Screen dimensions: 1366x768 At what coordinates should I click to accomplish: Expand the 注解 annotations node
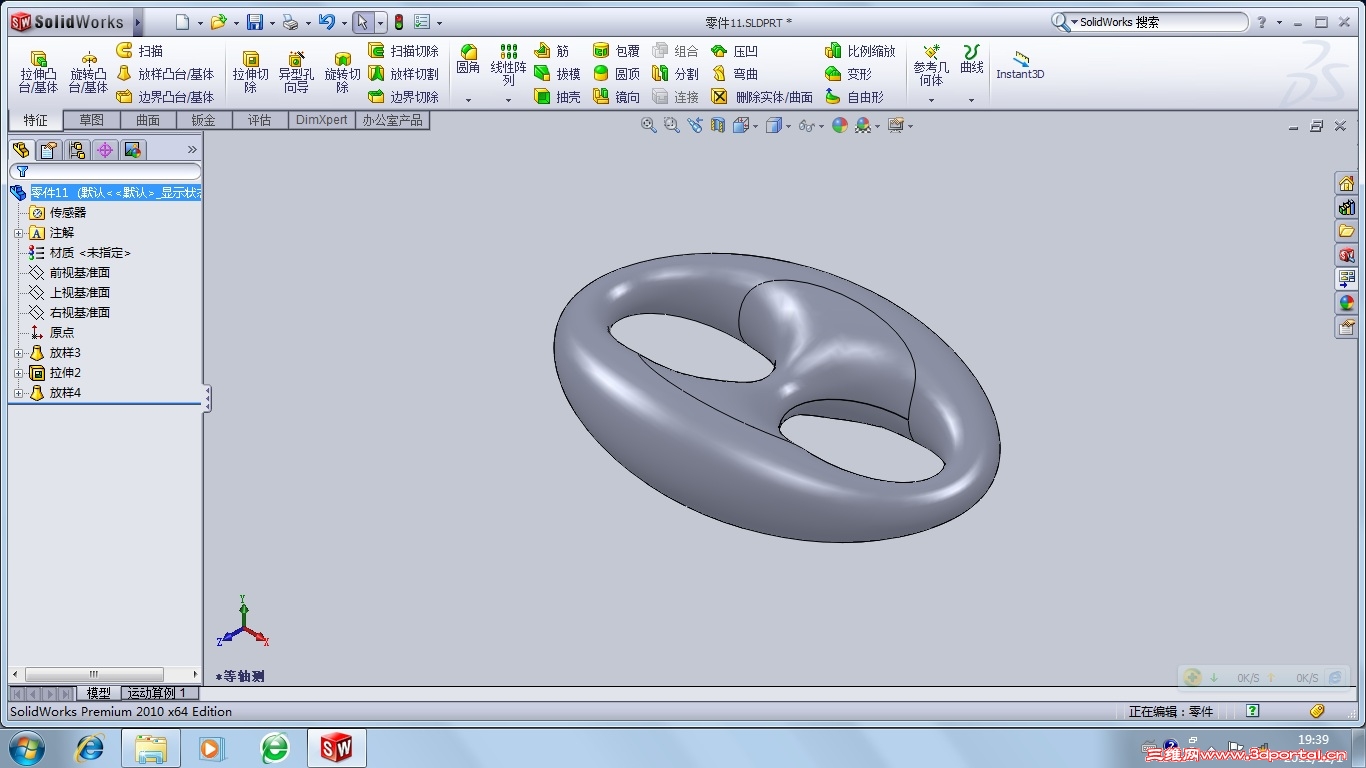[x=18, y=233]
